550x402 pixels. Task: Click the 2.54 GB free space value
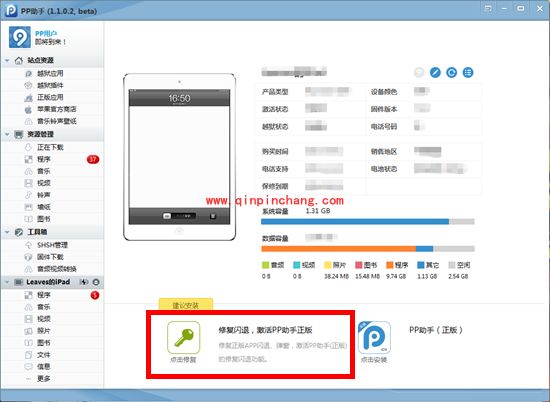click(x=458, y=276)
